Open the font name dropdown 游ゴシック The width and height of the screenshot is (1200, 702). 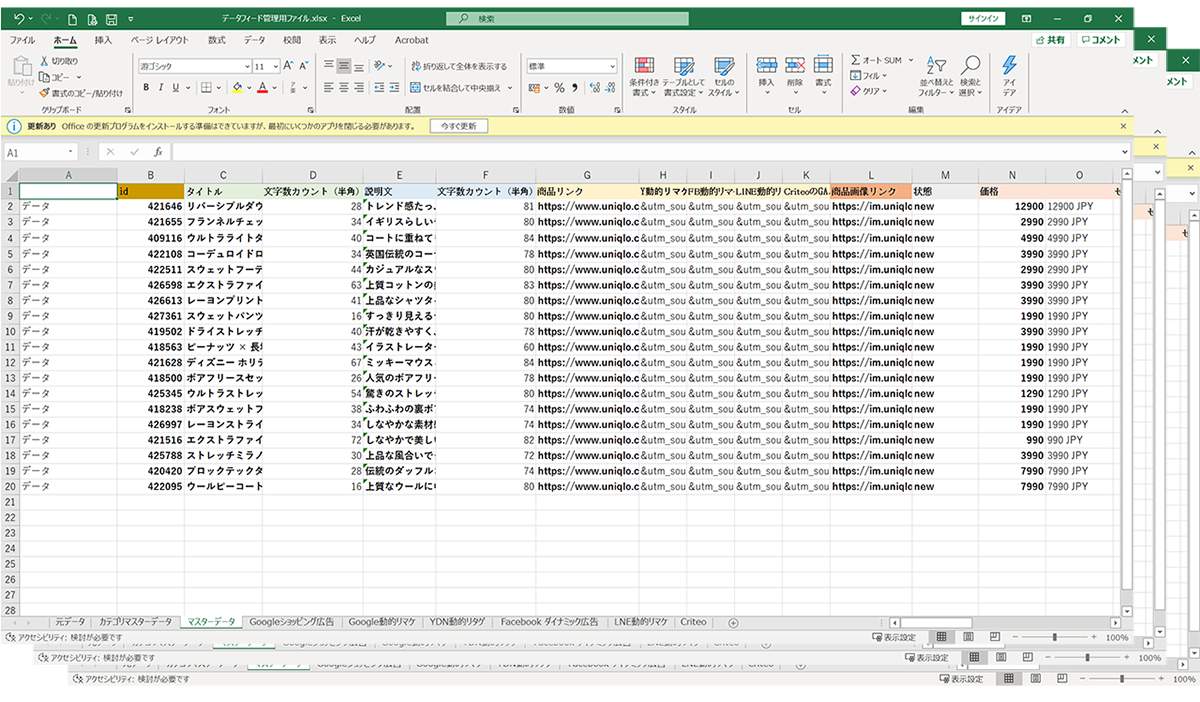(247, 66)
